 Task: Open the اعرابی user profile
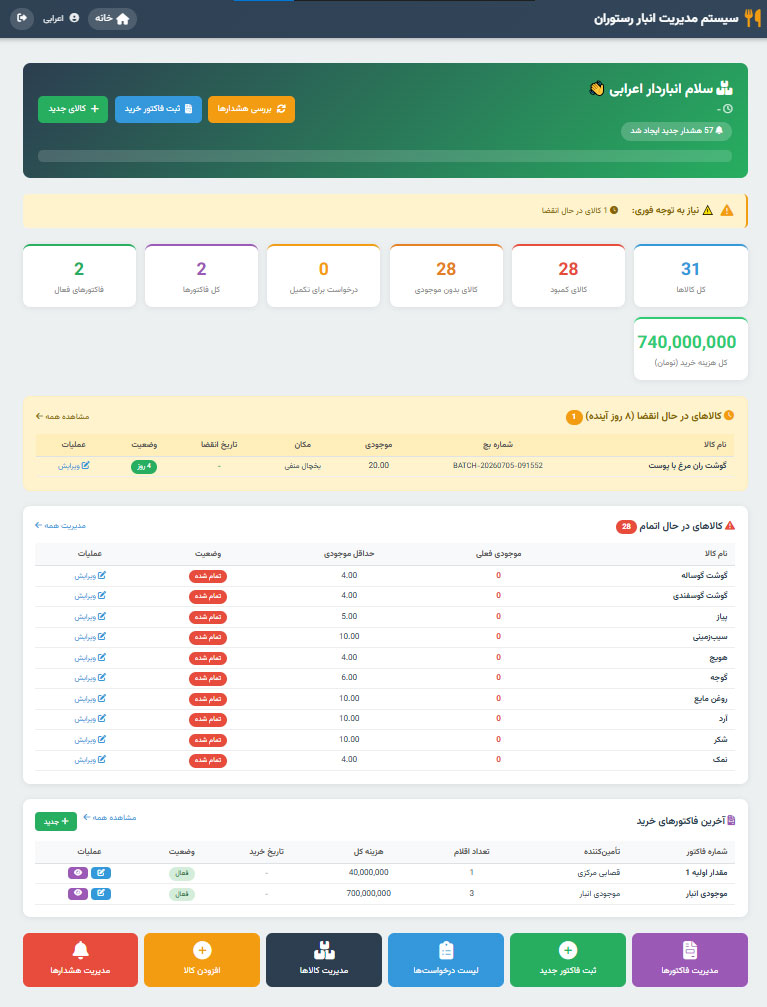[61, 19]
